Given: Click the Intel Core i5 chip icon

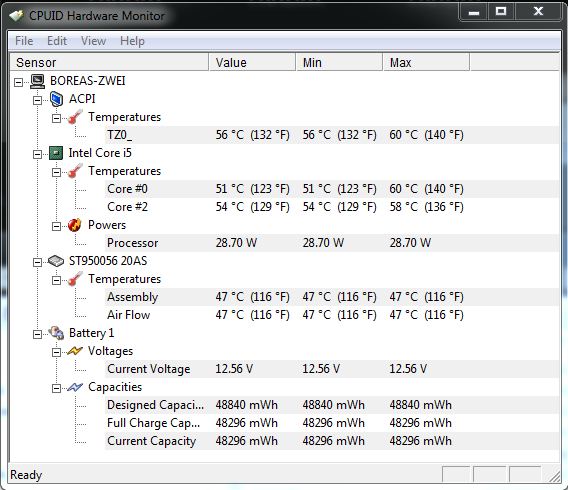Looking at the screenshot, I should tap(56, 153).
